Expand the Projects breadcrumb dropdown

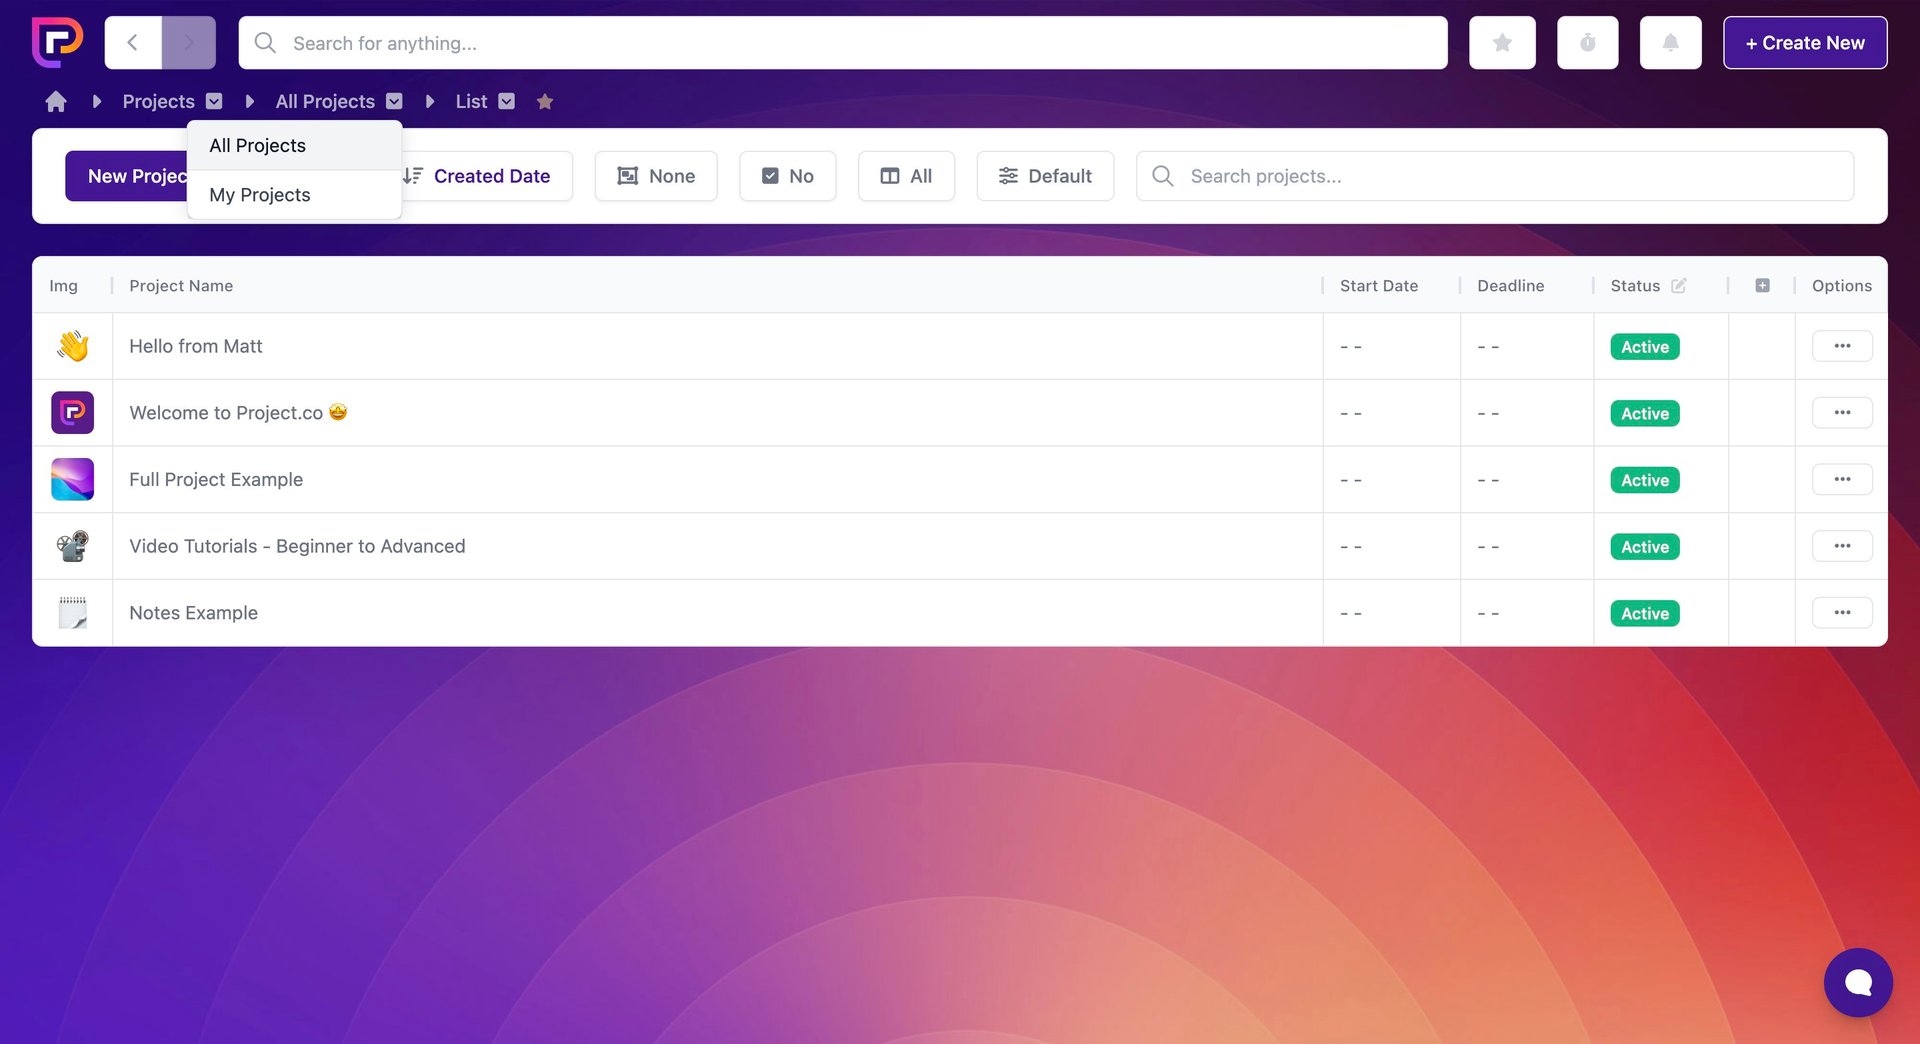click(214, 101)
